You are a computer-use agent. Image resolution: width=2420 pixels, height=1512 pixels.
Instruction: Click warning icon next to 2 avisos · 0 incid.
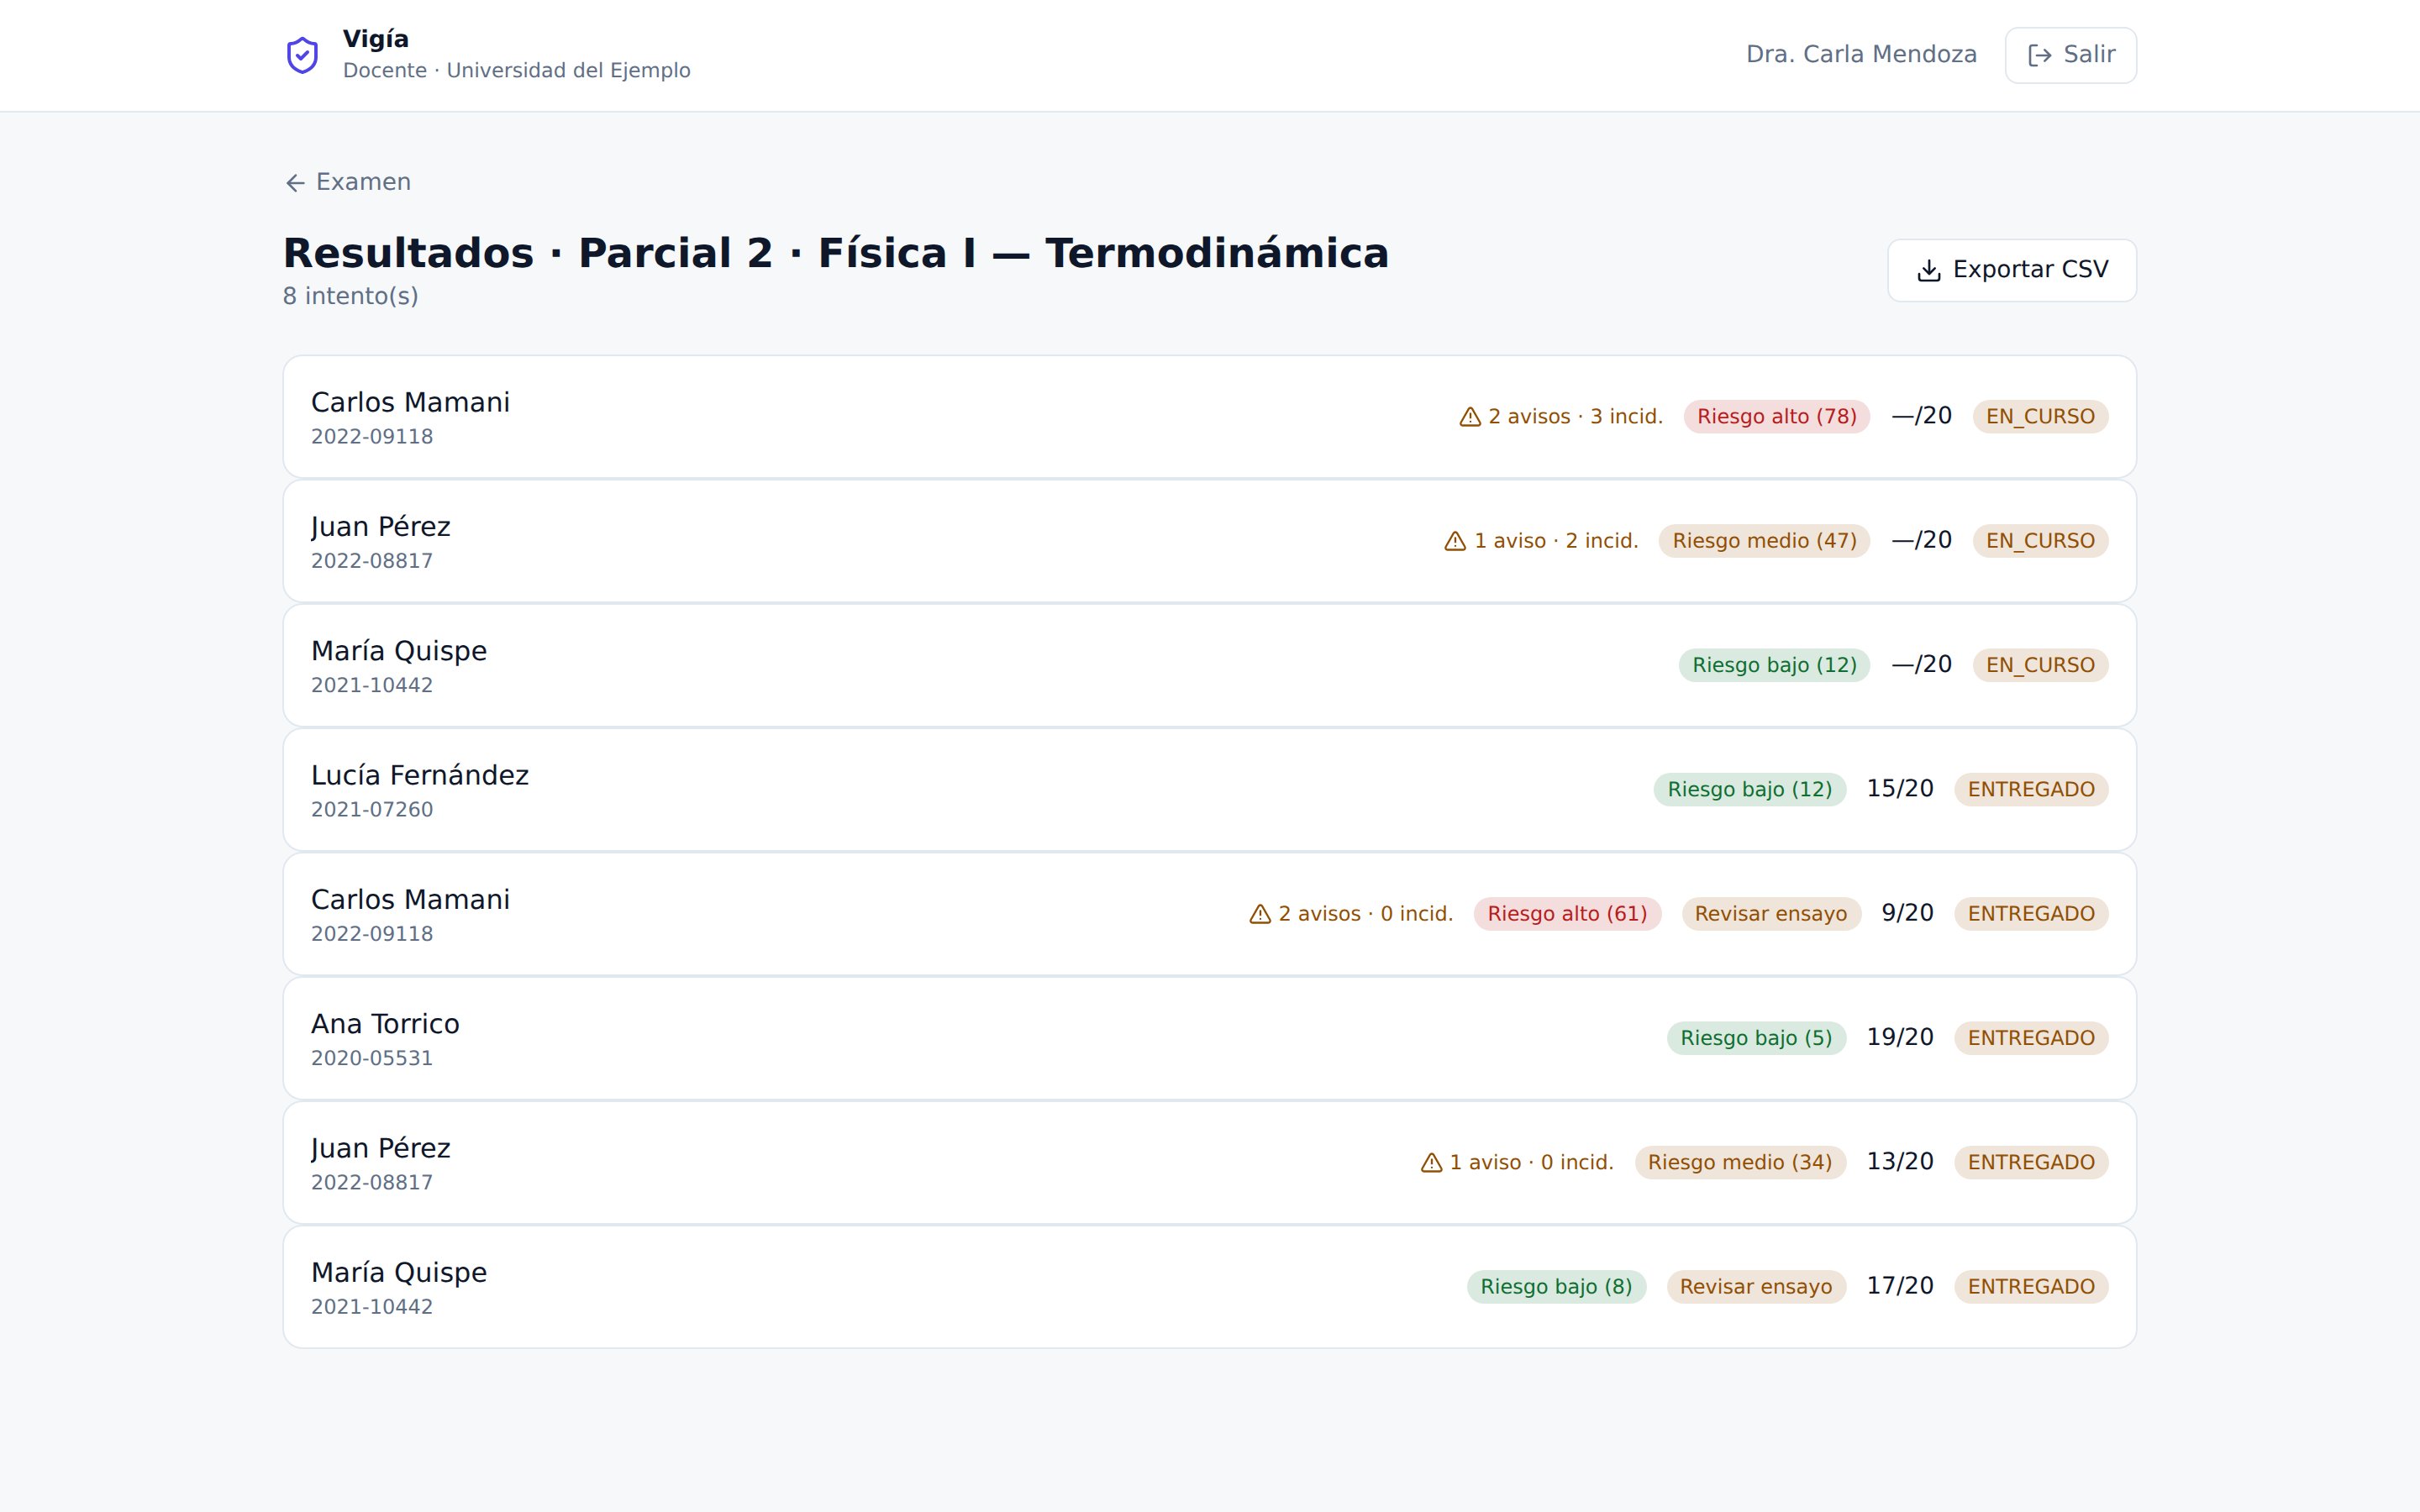pos(1260,914)
